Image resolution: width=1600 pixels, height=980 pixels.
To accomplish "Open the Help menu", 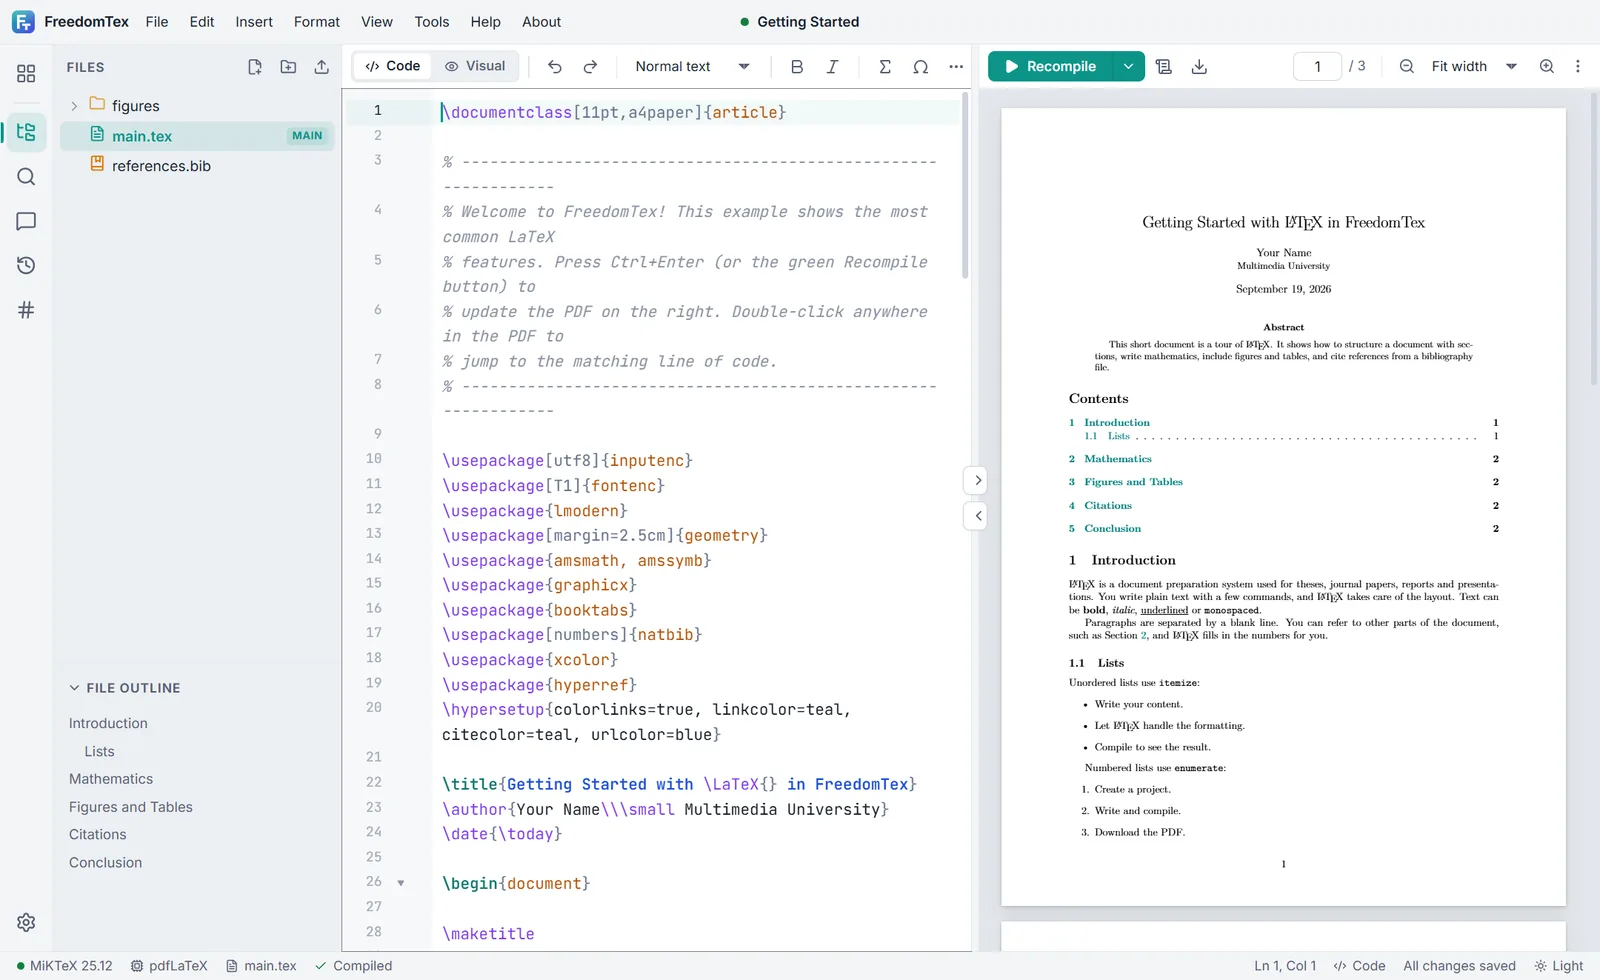I will pos(485,22).
